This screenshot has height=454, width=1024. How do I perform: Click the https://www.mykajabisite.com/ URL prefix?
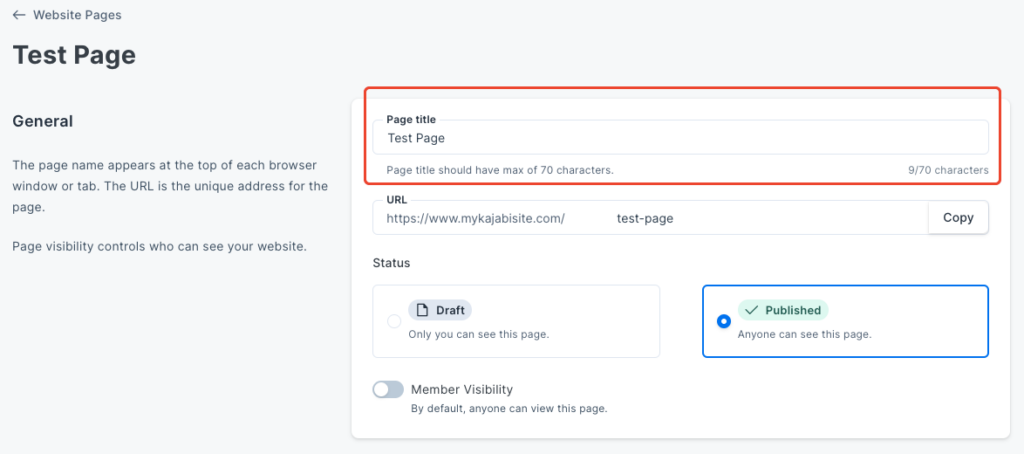click(475, 219)
